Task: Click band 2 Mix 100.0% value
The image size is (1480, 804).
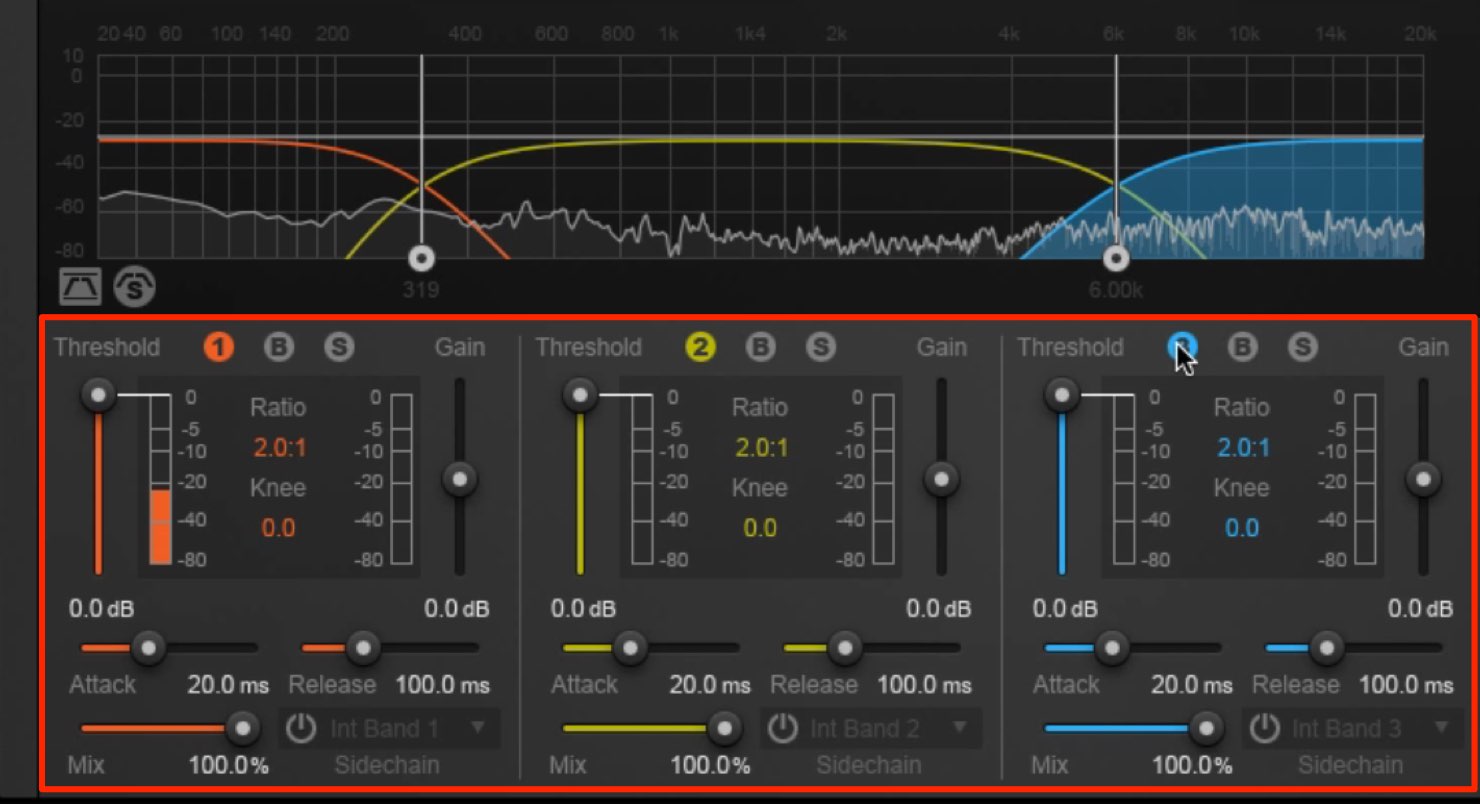Action: coord(710,766)
